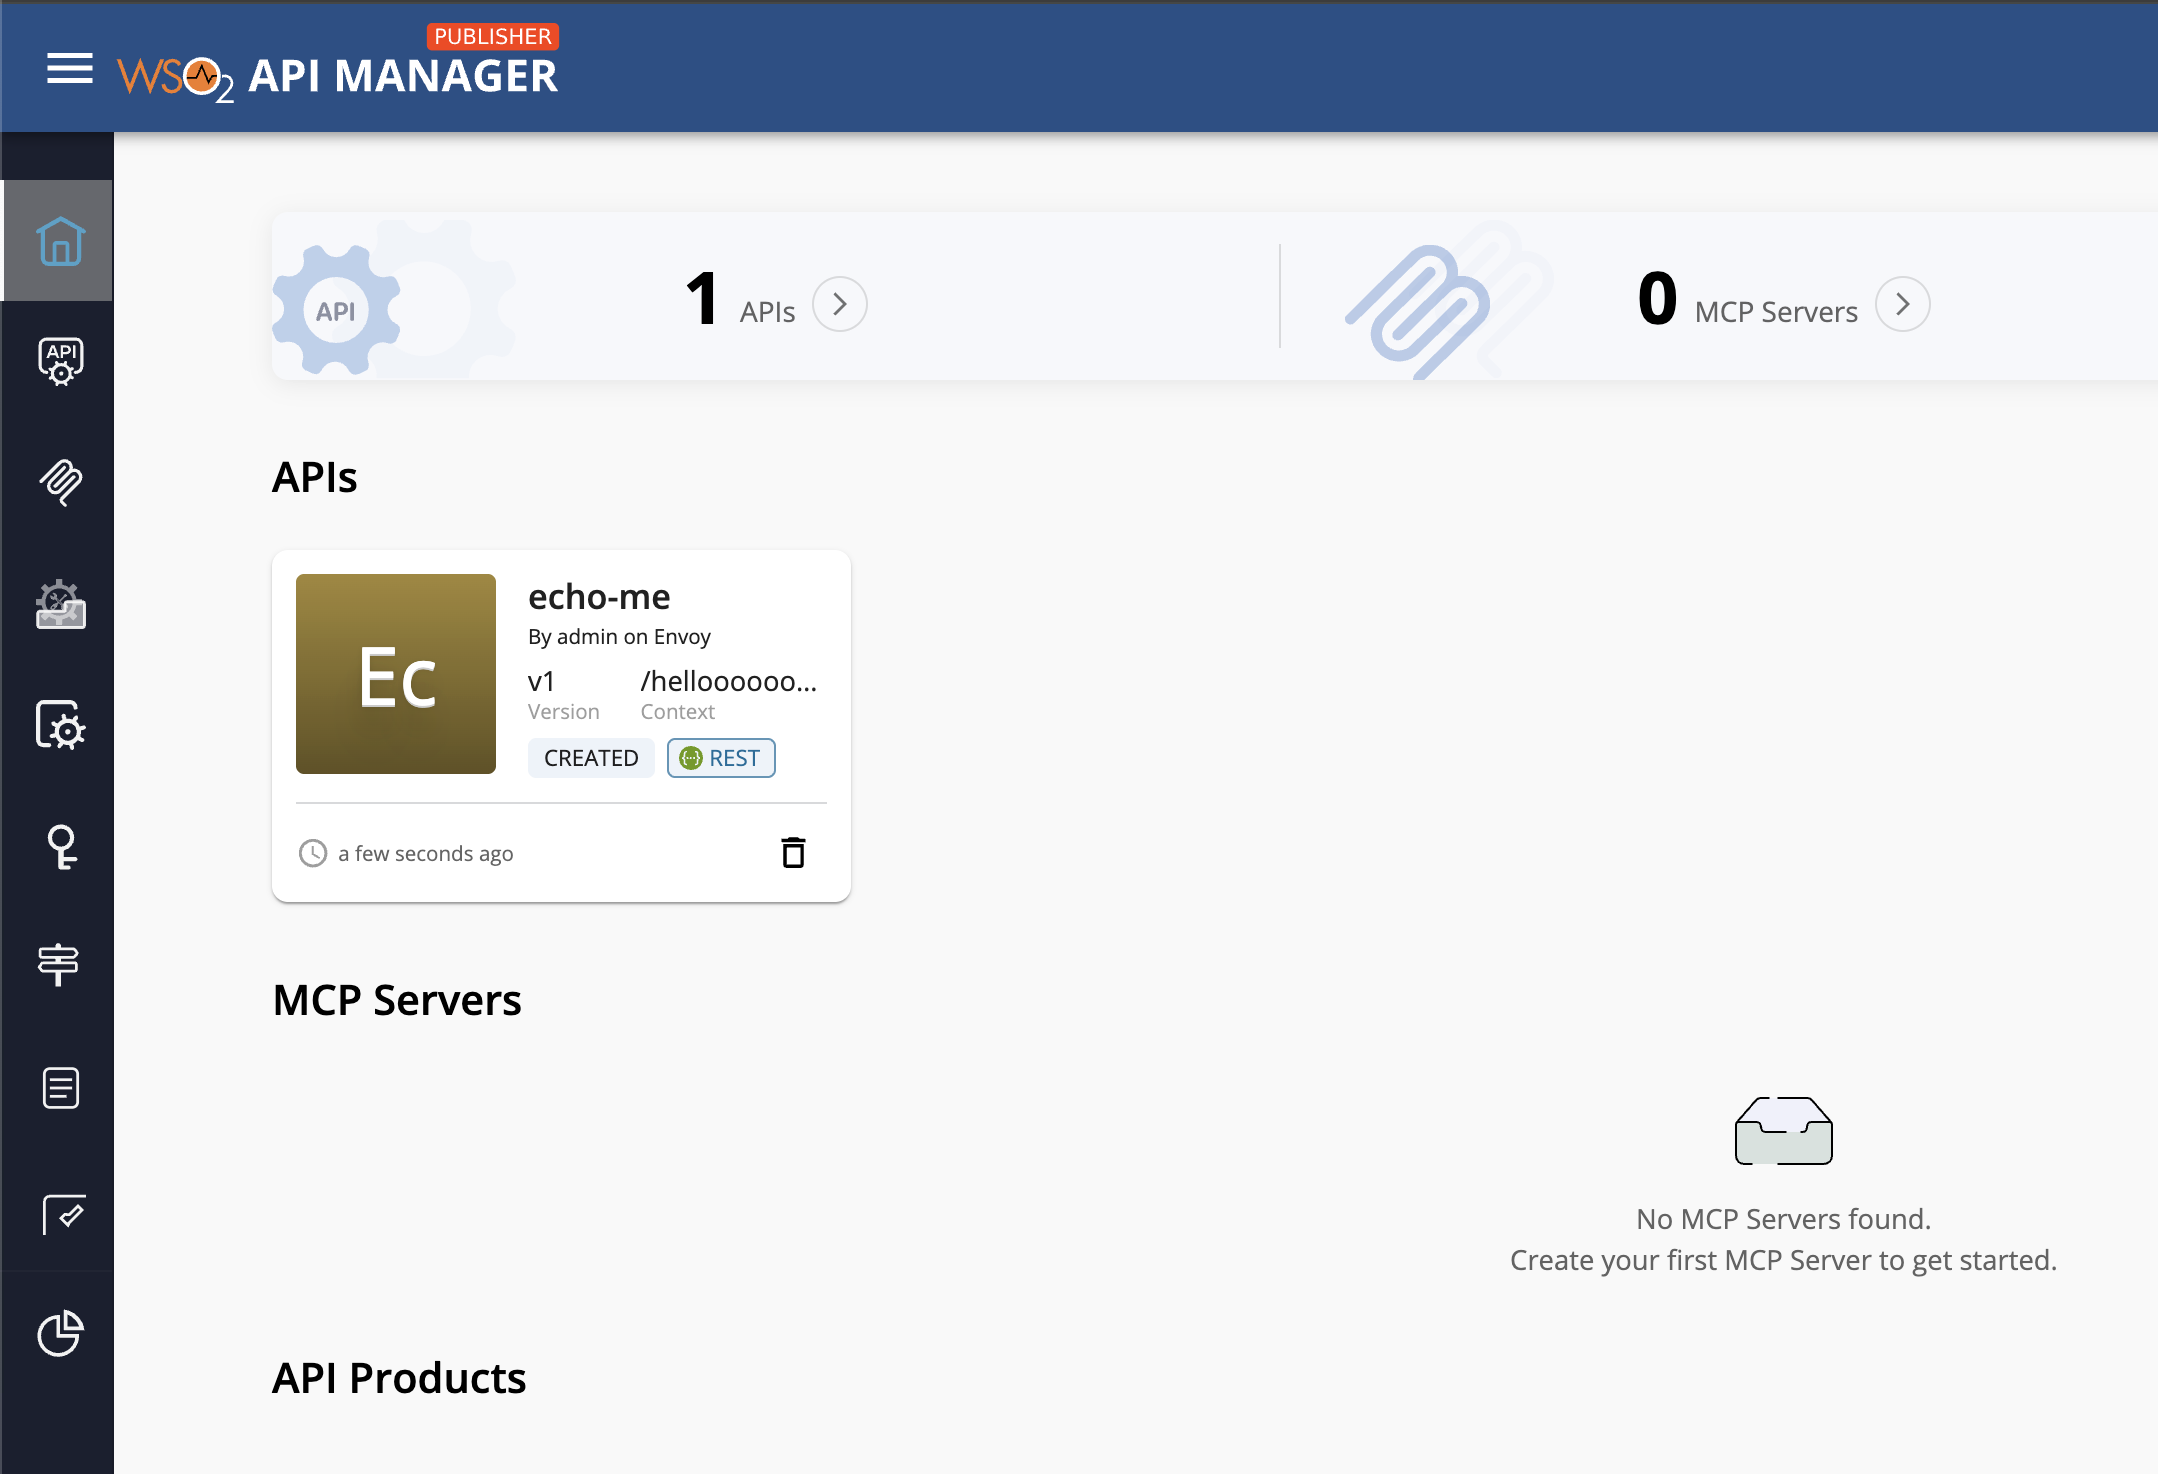Click the Home icon in sidebar

click(x=59, y=241)
